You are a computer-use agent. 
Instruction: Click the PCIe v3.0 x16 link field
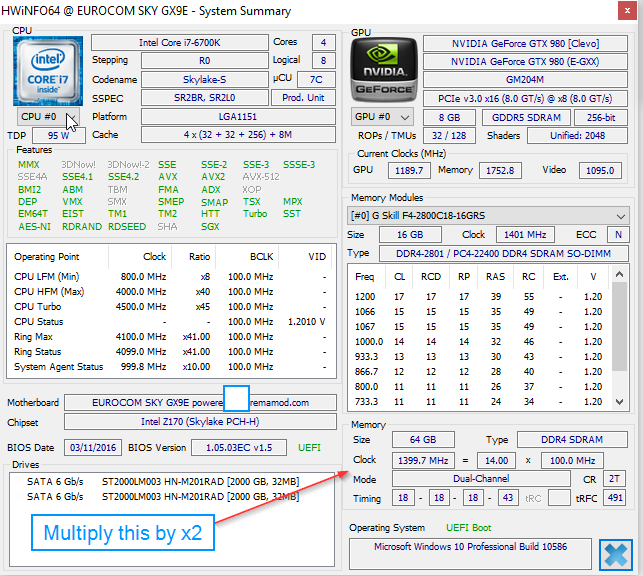(x=525, y=99)
